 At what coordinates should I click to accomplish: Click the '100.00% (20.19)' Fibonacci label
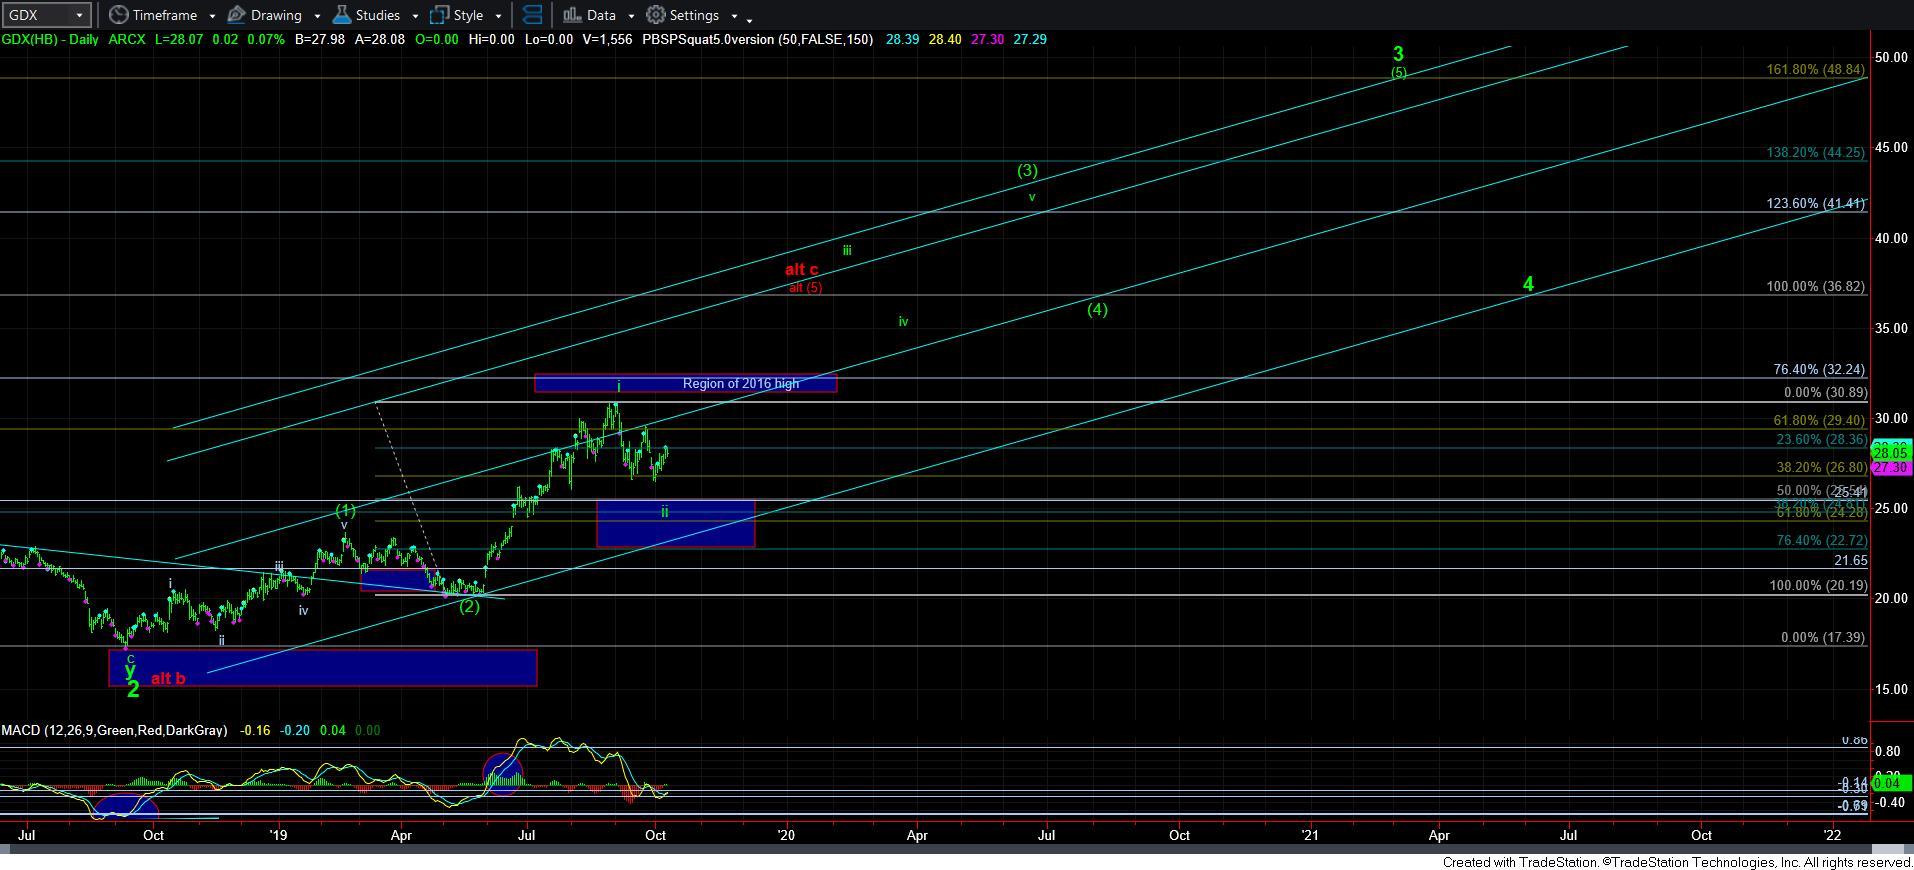[1817, 585]
